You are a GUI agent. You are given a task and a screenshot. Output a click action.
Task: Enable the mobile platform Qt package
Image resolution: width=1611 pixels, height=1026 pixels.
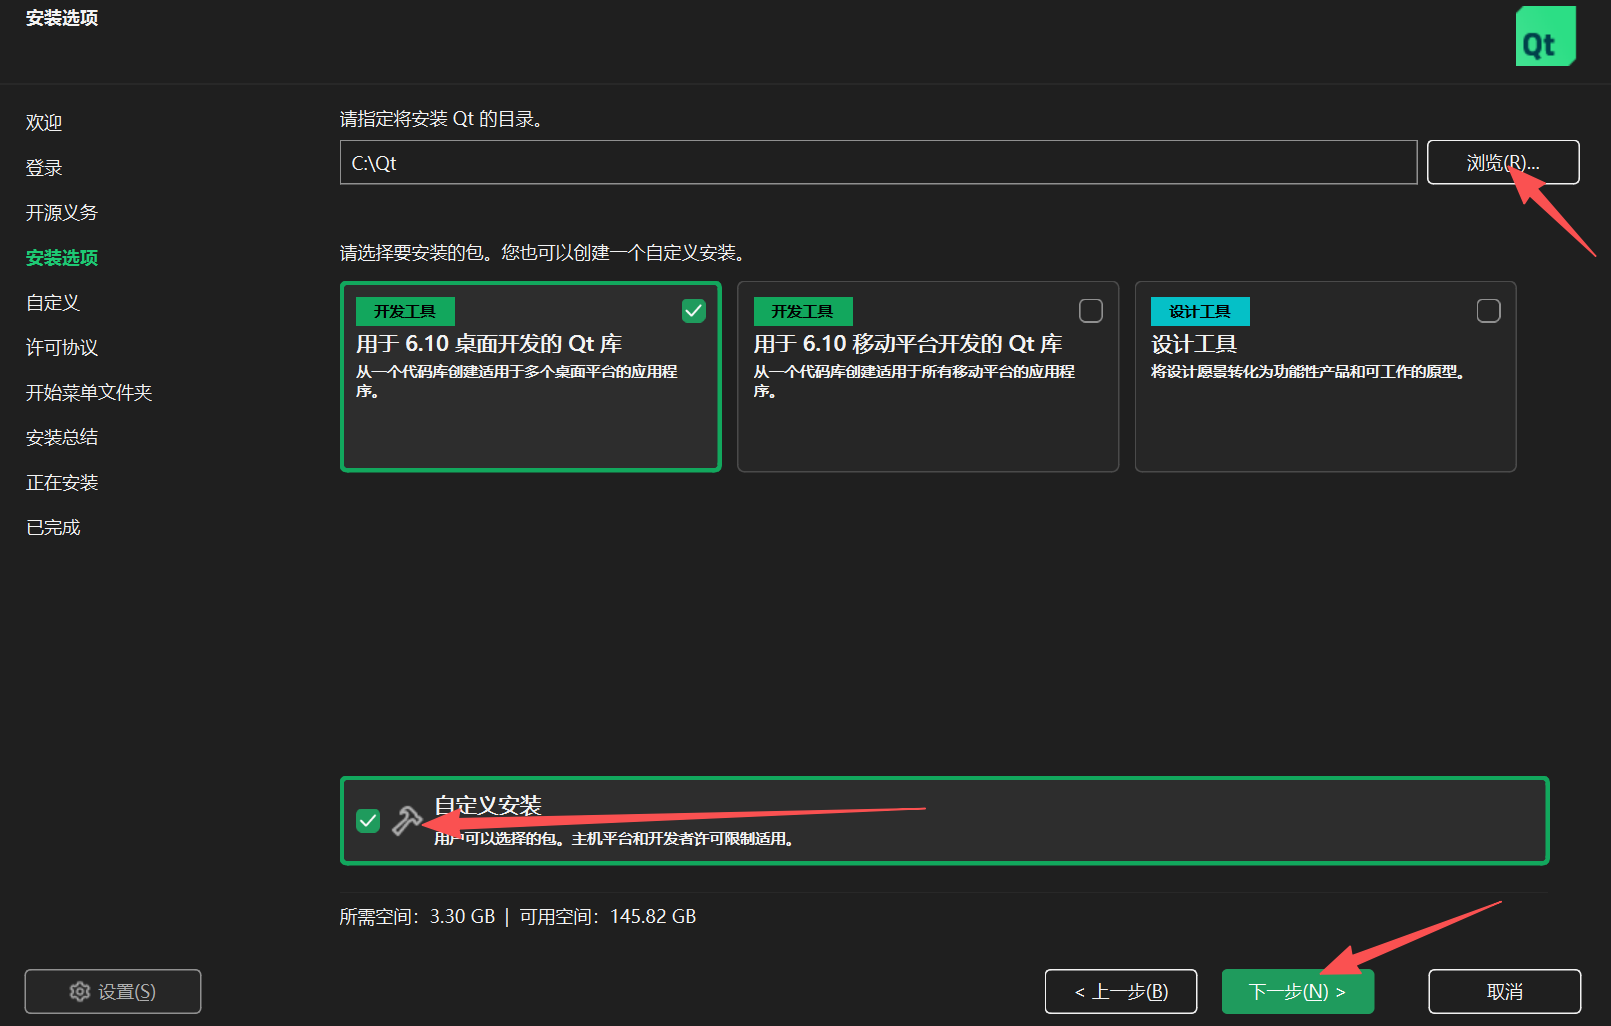1091,311
